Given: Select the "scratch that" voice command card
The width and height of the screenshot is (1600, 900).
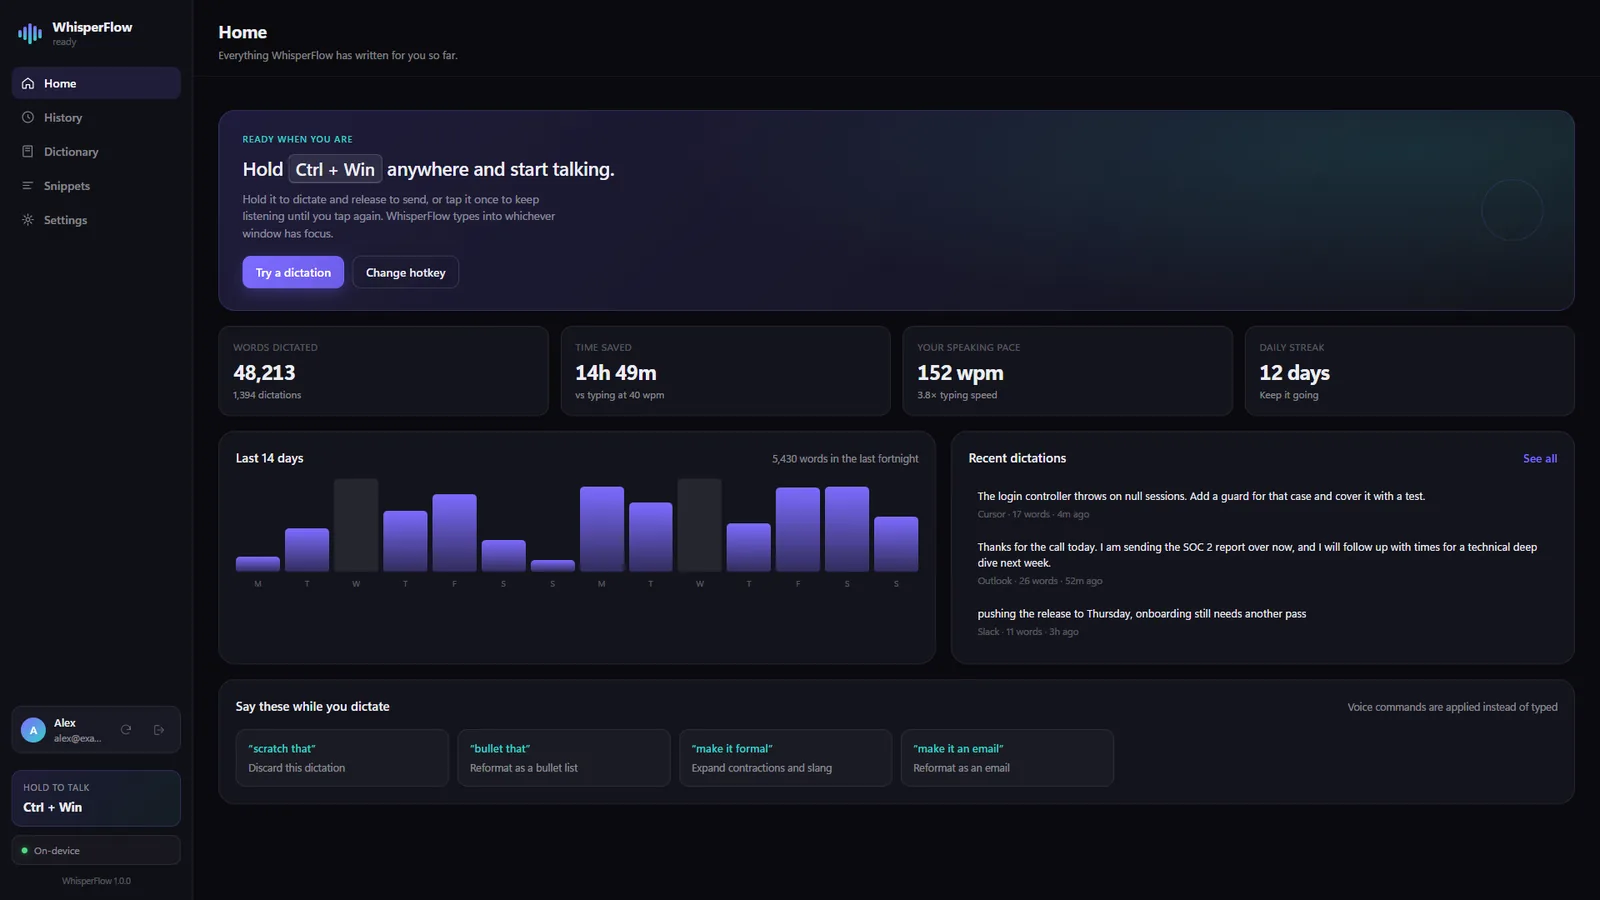Looking at the screenshot, I should click(x=342, y=758).
